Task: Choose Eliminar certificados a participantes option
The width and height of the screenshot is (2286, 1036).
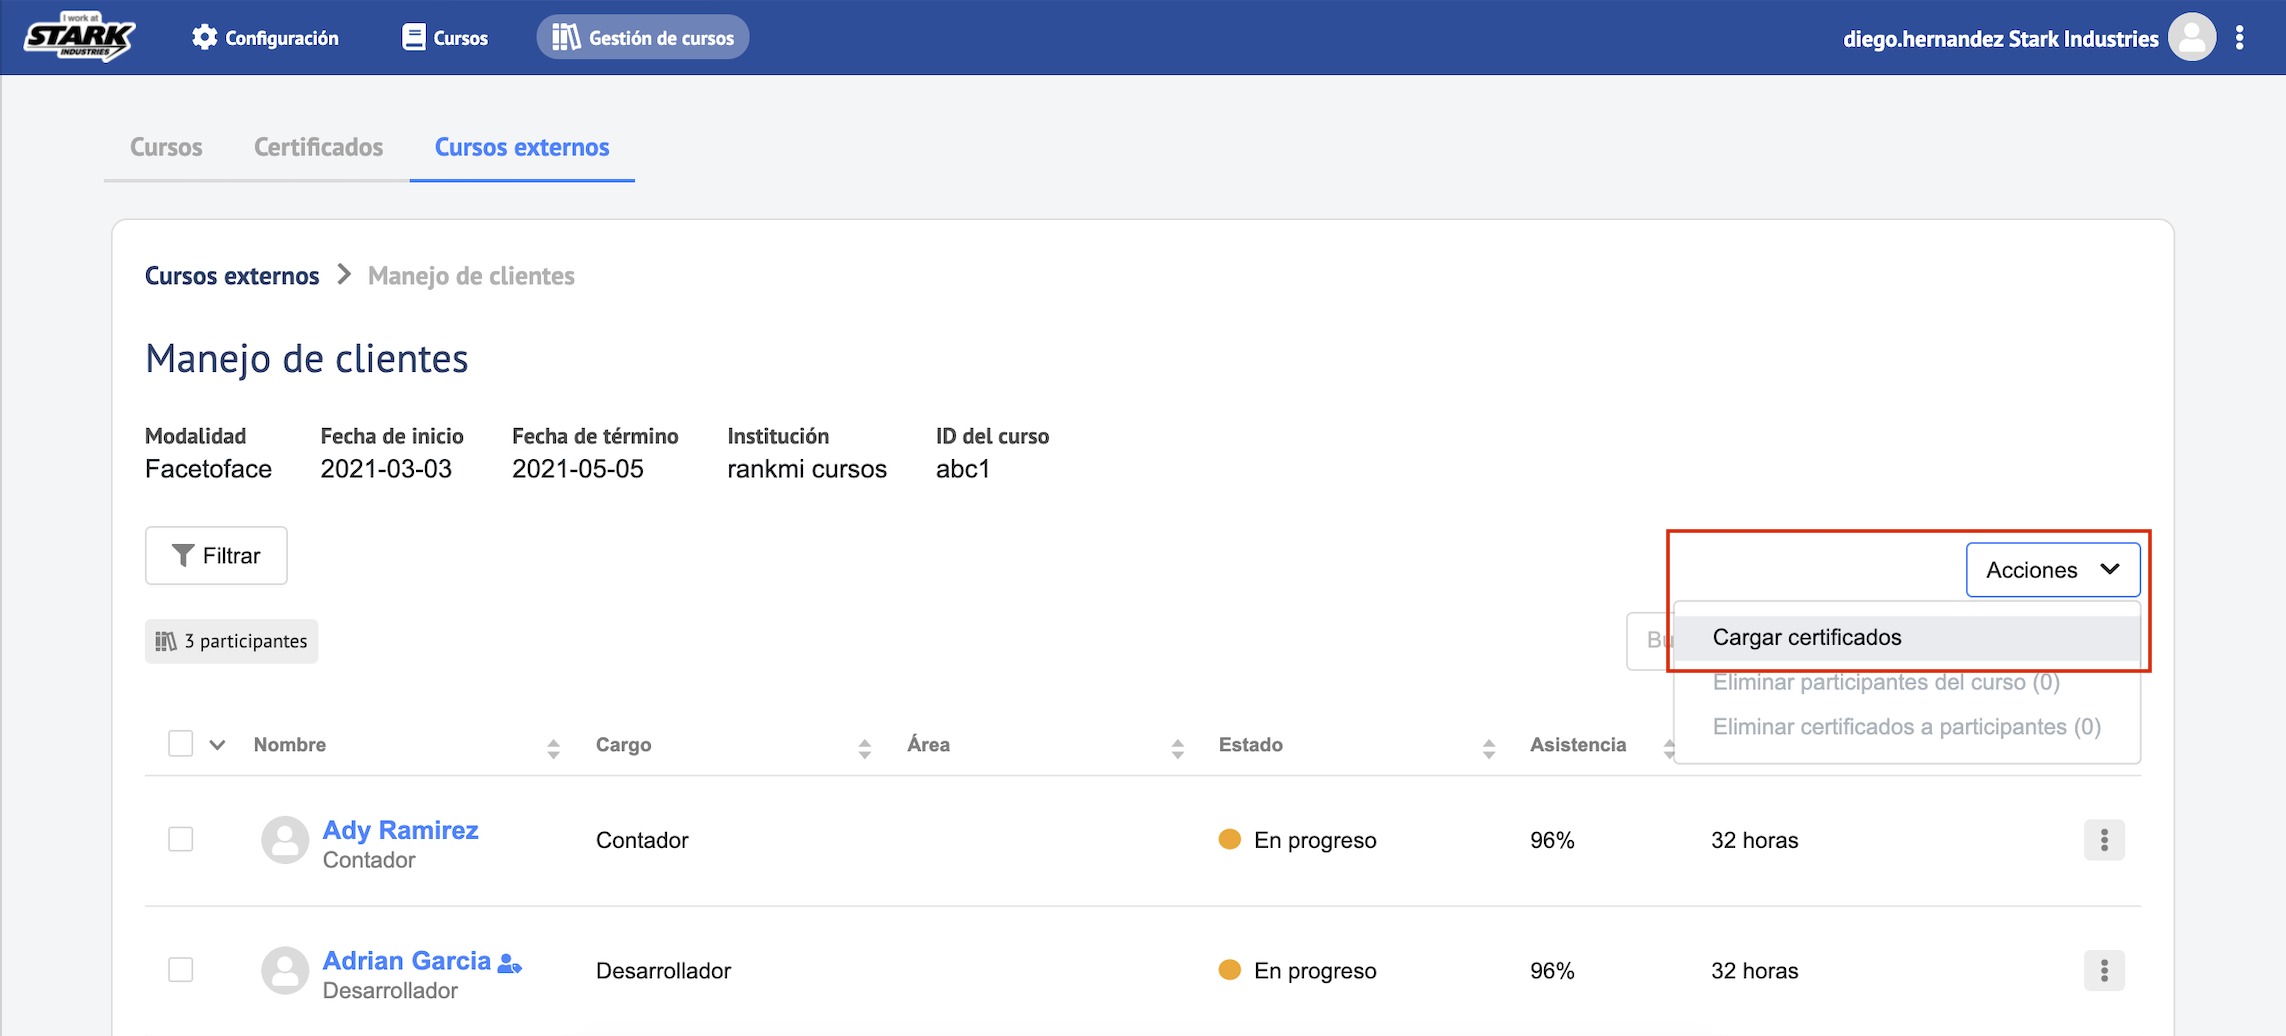Action: pos(1907,727)
